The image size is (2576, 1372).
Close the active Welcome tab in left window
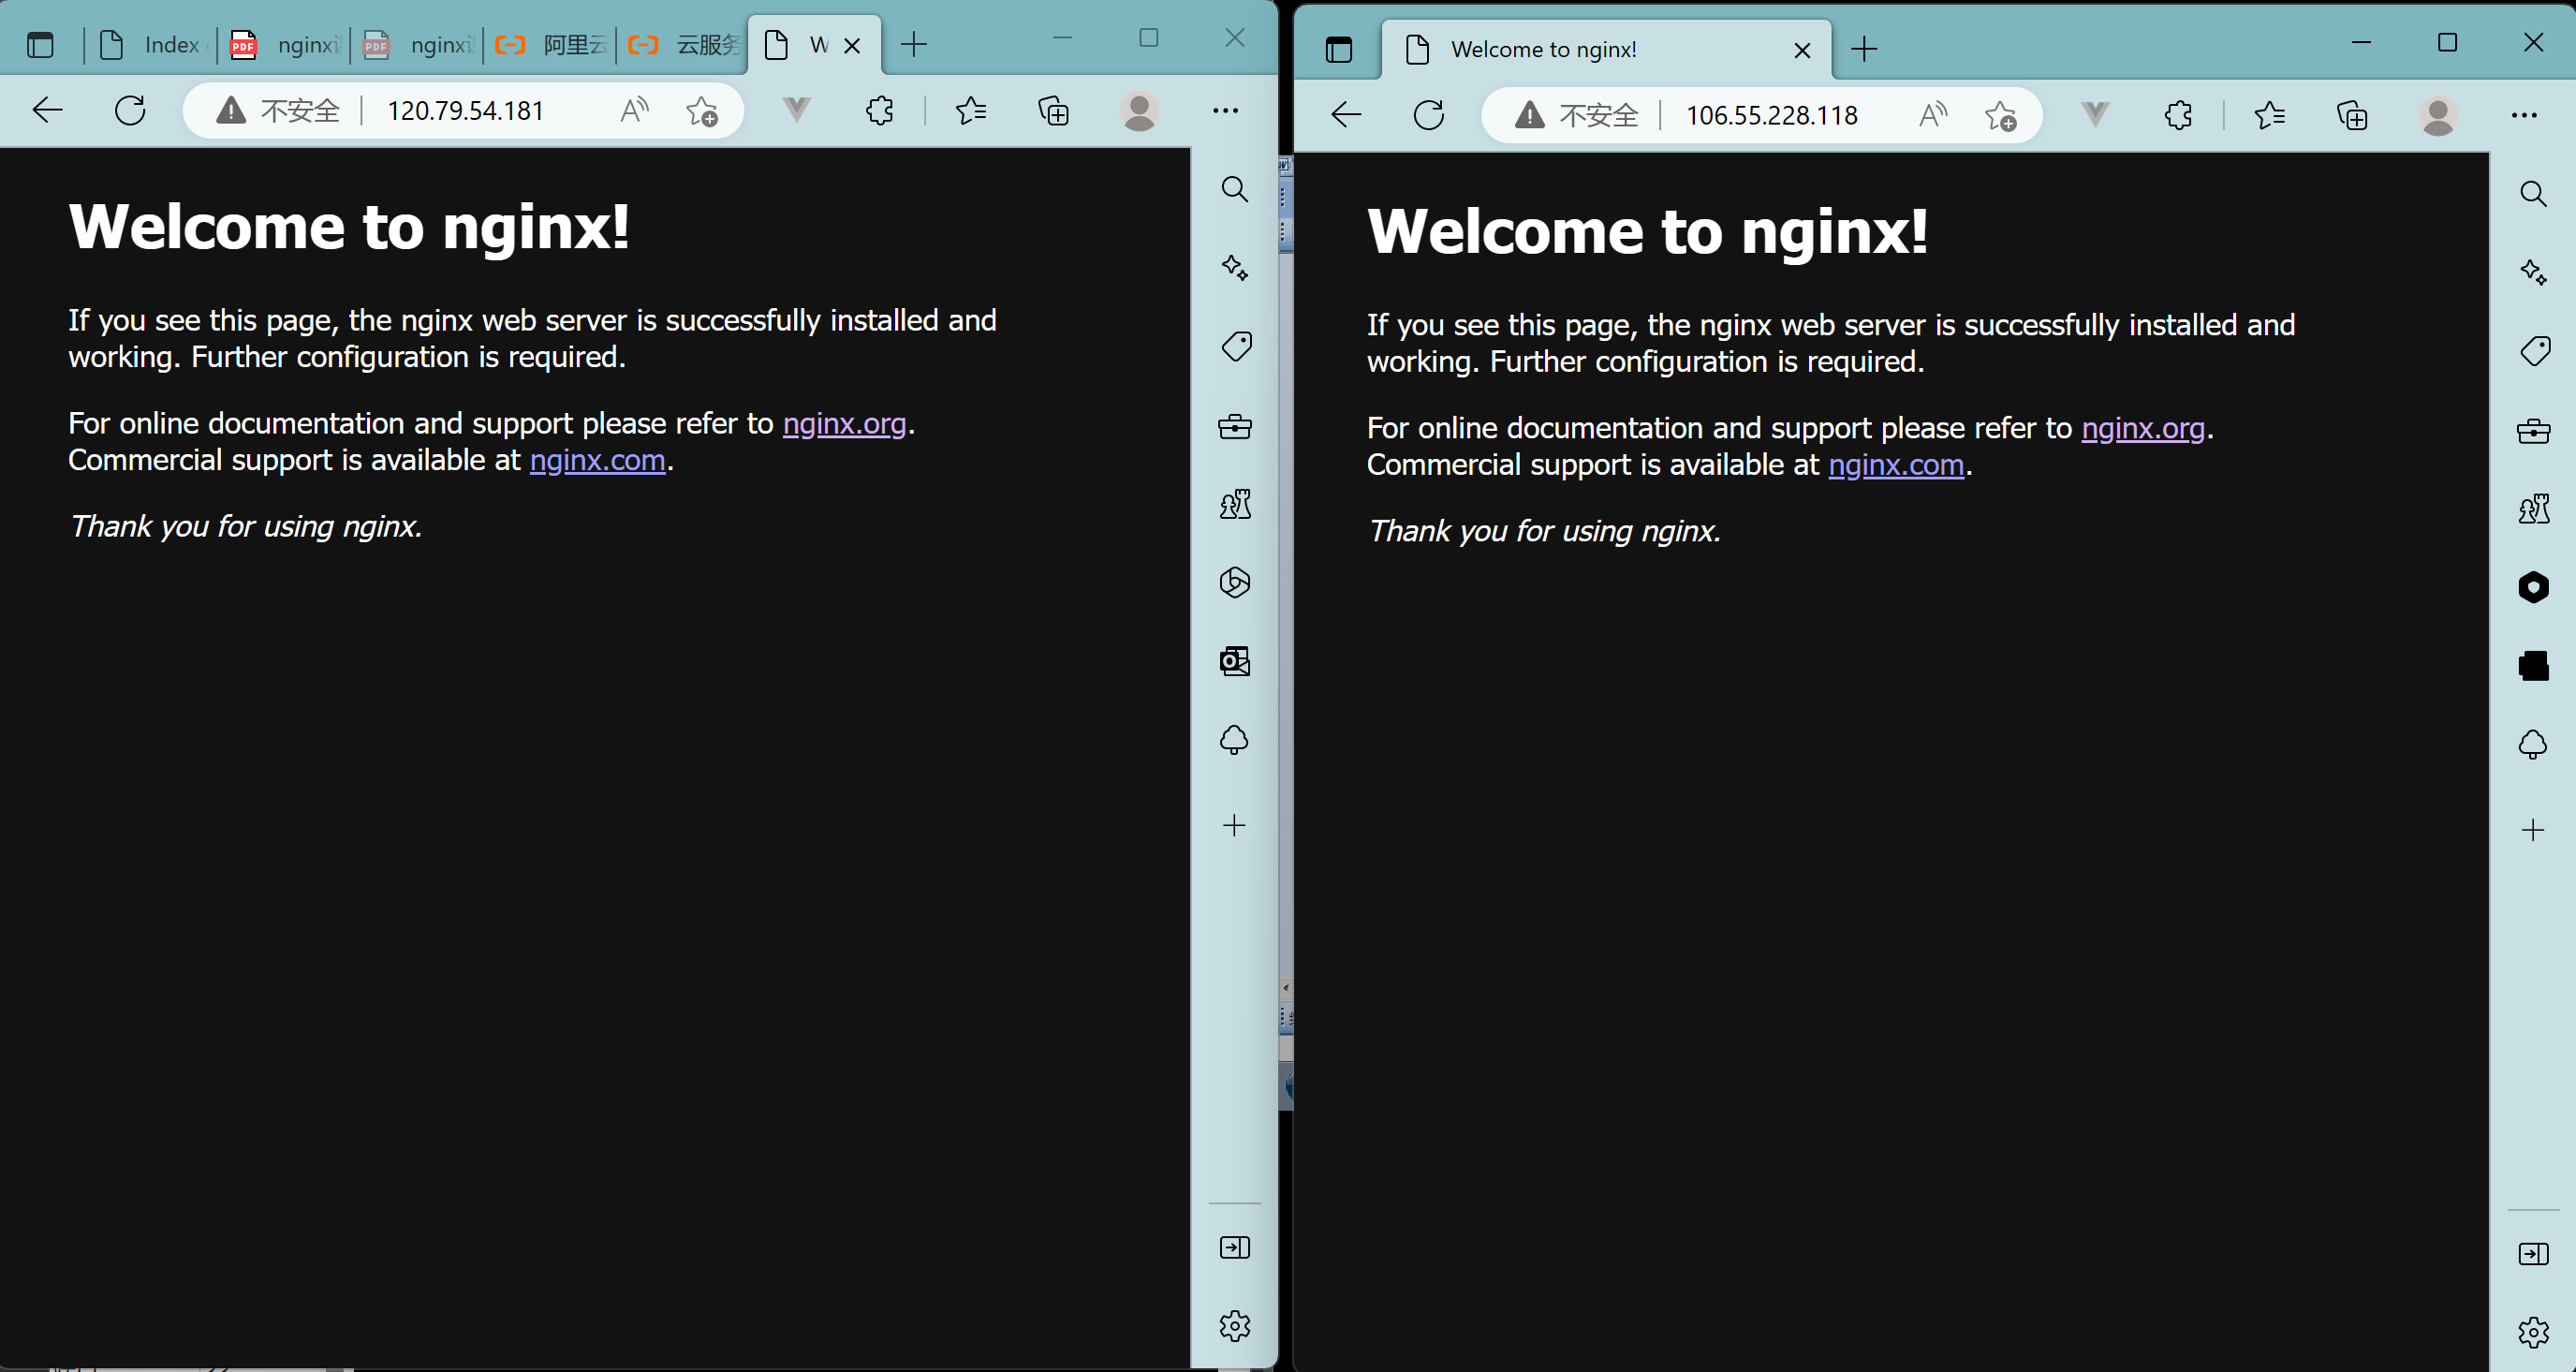coord(852,45)
